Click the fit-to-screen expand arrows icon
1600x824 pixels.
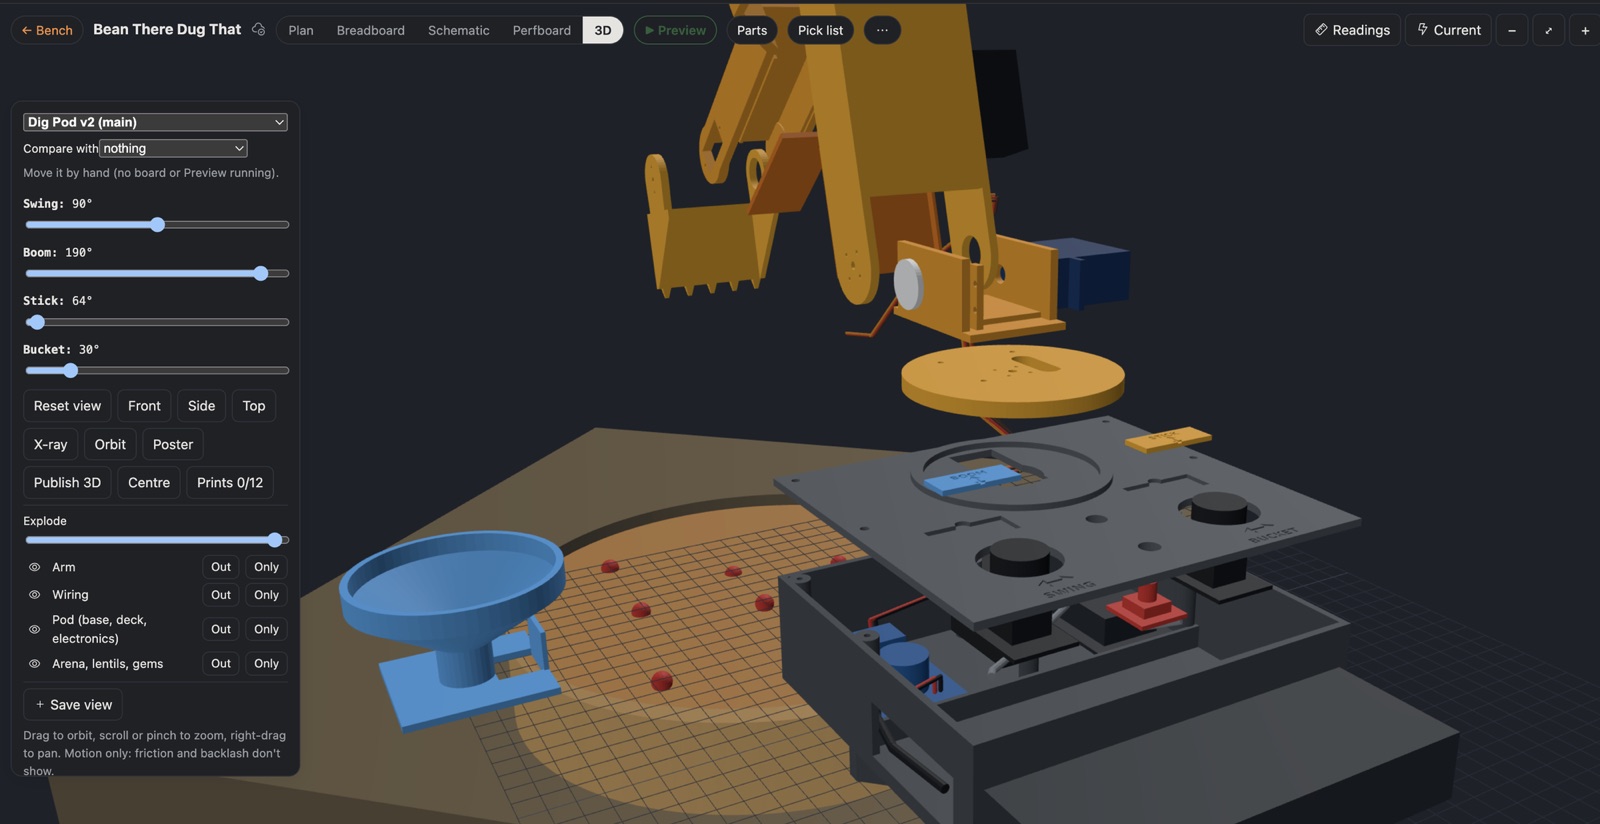coord(1548,30)
